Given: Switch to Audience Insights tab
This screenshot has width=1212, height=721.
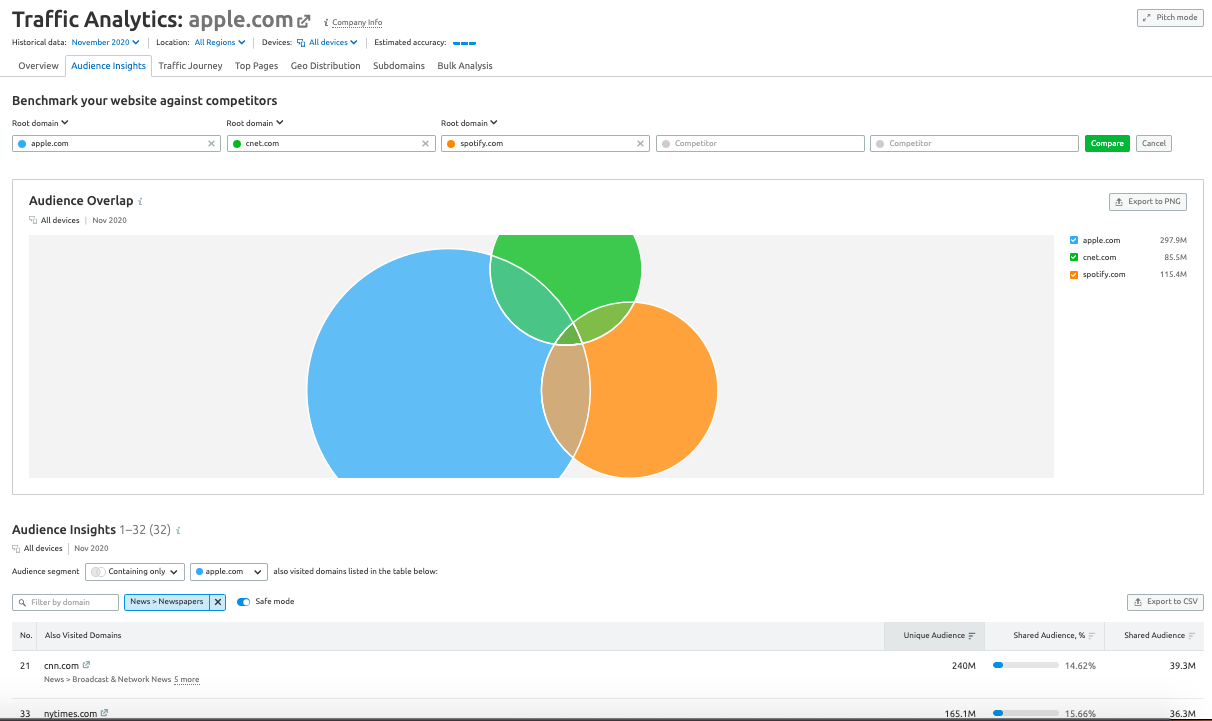Looking at the screenshot, I should (109, 66).
